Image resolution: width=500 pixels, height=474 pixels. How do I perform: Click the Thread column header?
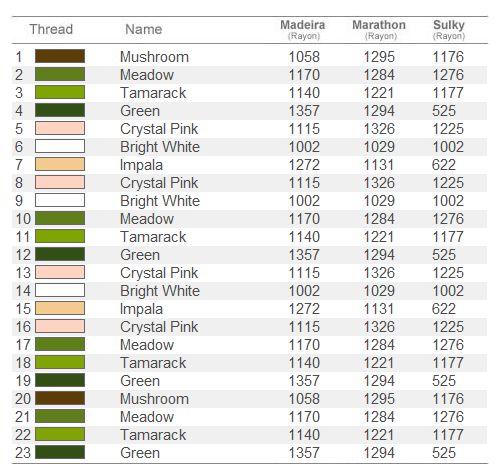coord(51,29)
